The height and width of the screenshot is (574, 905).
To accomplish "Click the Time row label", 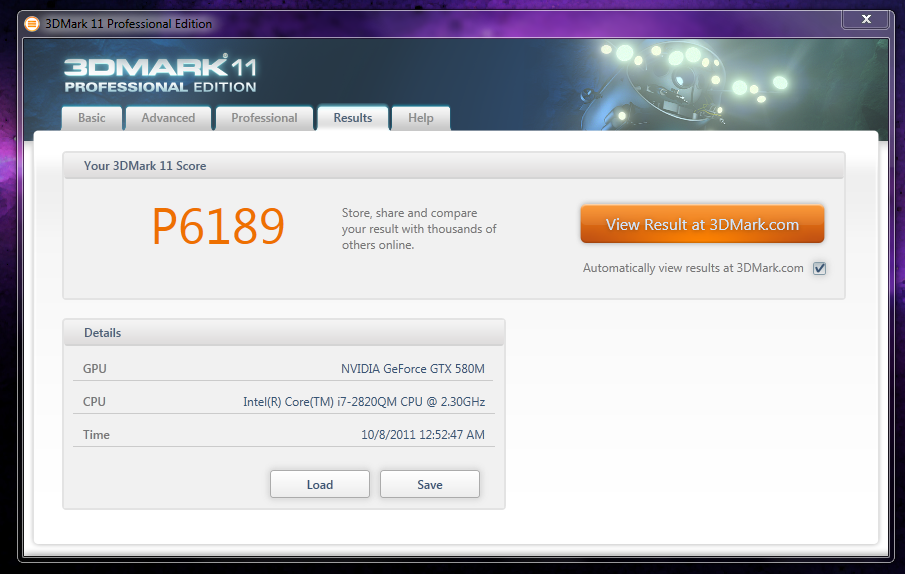I will 96,434.
